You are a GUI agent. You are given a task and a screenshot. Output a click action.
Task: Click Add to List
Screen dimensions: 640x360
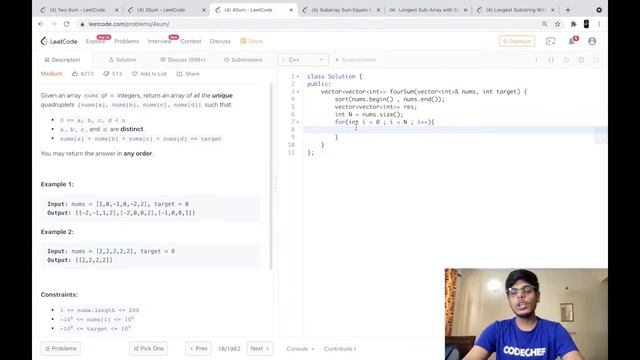point(149,74)
